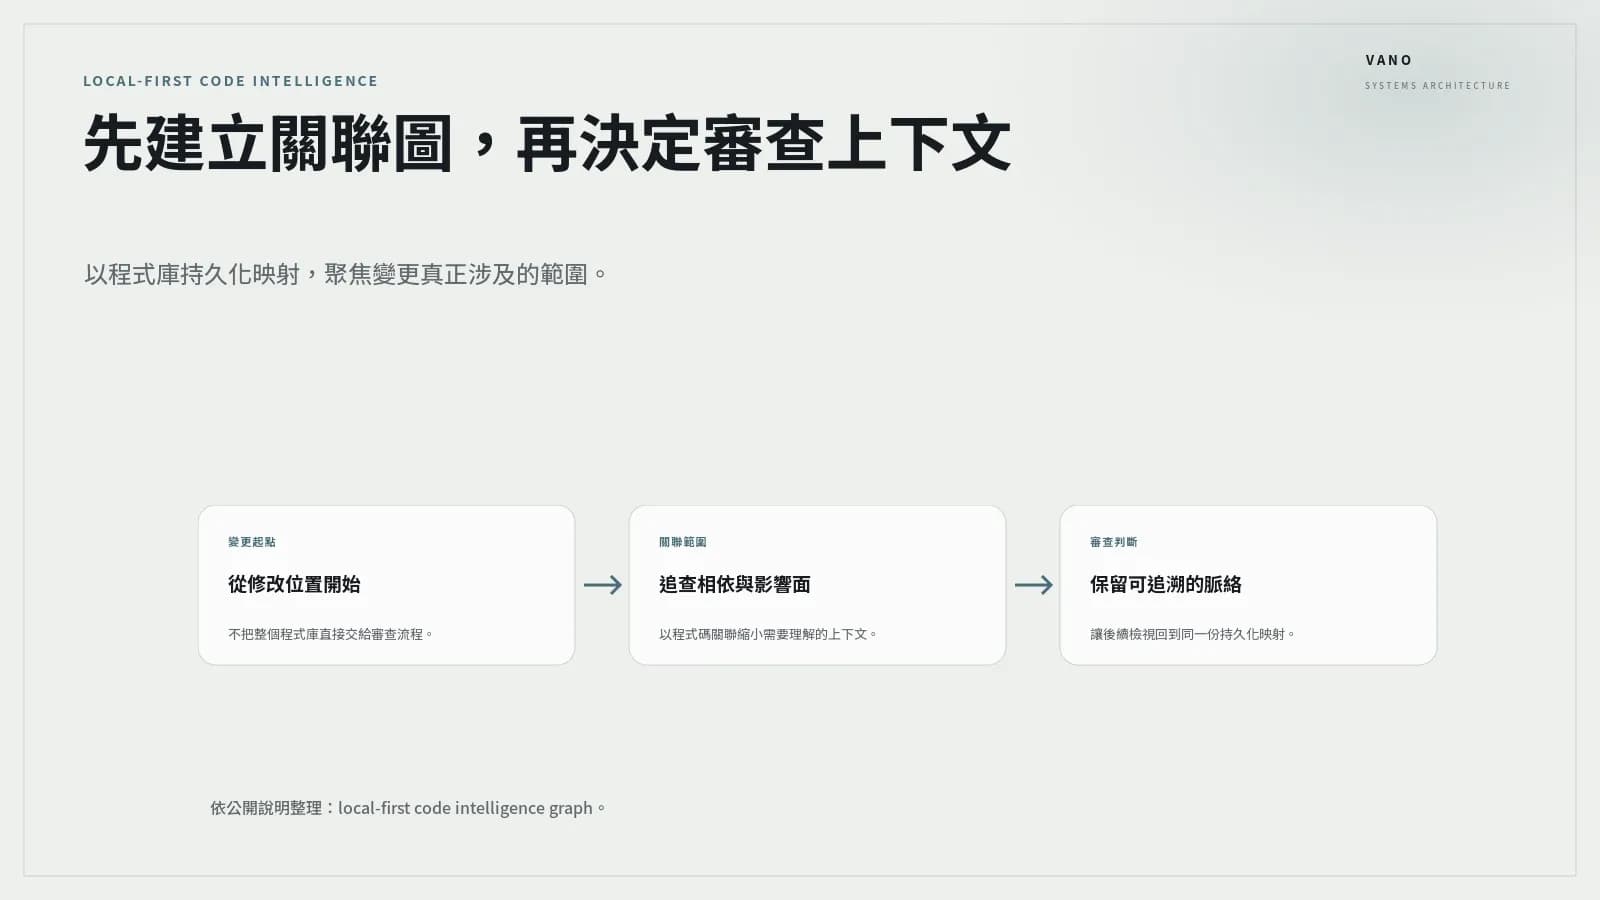Image resolution: width=1600 pixels, height=900 pixels.
Task: Click the arrow after 從修改位置開始 card
Action: pos(602,585)
